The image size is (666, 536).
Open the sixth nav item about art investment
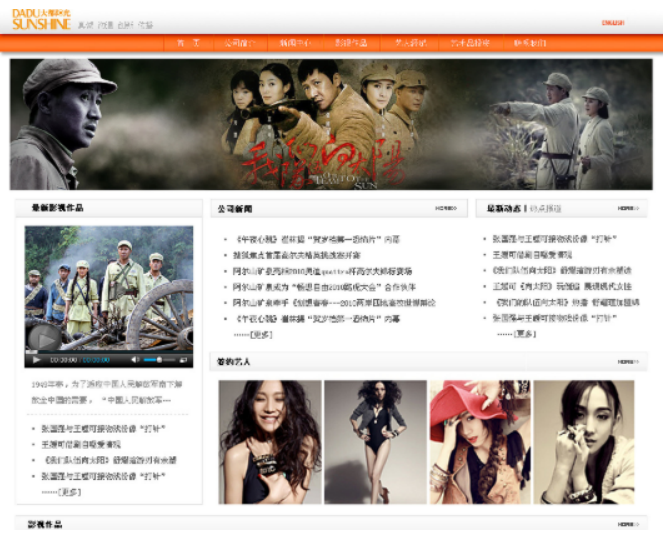[470, 43]
